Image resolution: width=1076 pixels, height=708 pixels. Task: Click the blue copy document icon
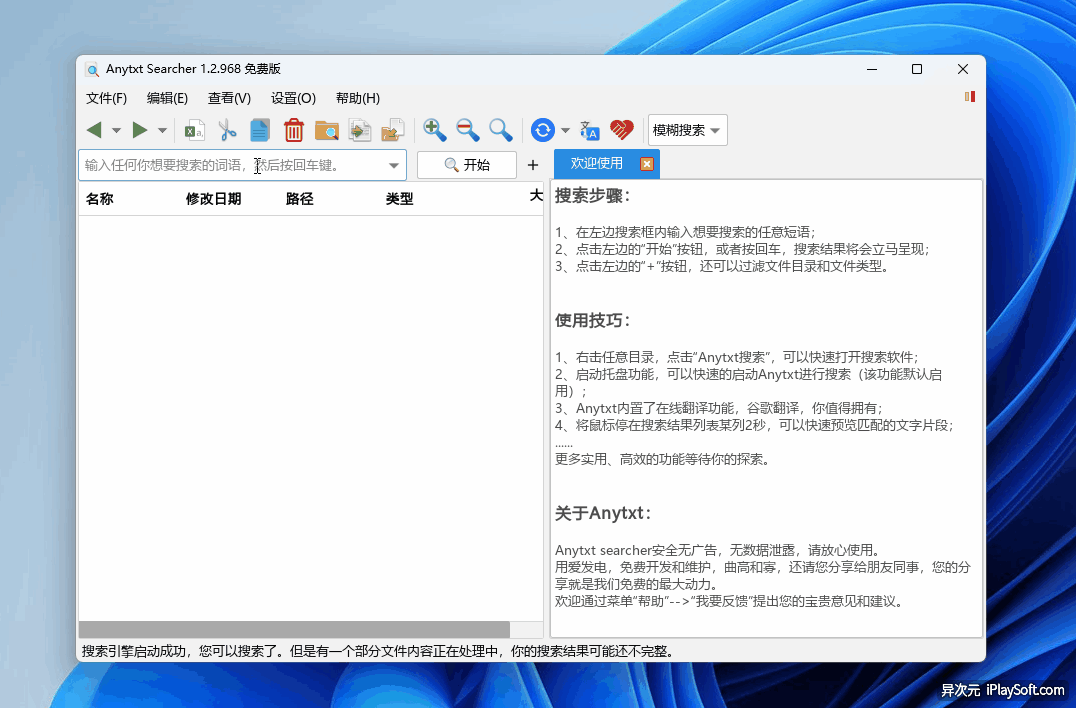click(260, 130)
